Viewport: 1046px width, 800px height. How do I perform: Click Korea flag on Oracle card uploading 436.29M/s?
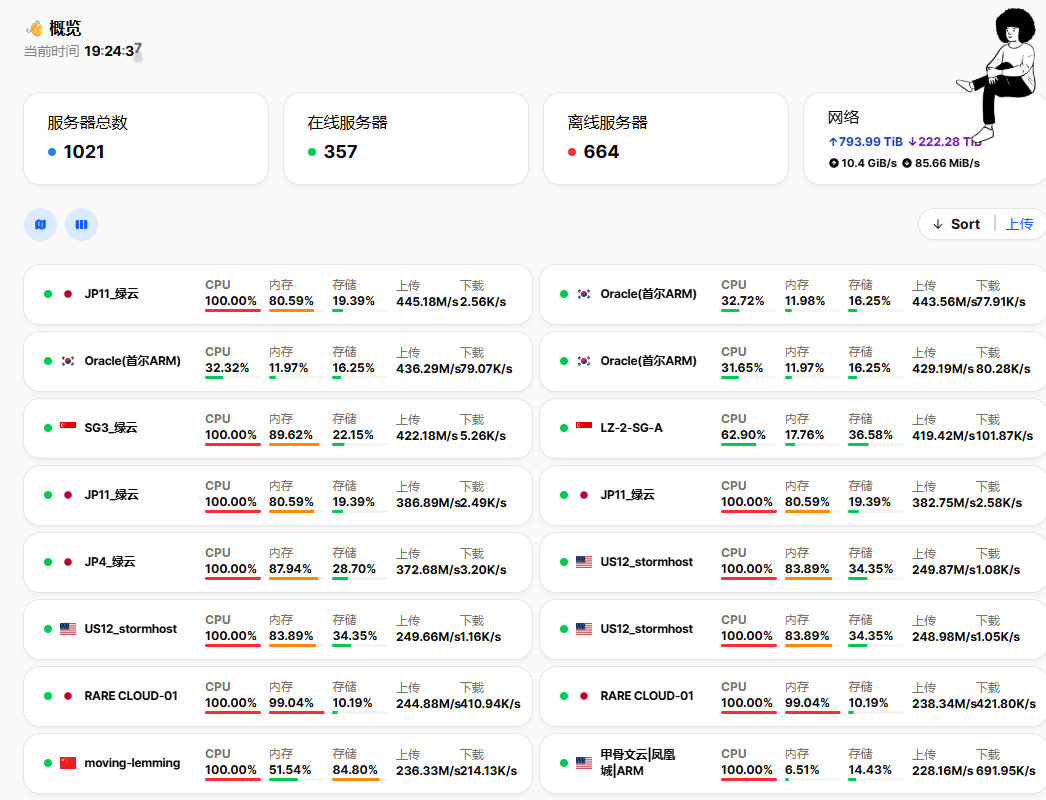click(x=67, y=361)
